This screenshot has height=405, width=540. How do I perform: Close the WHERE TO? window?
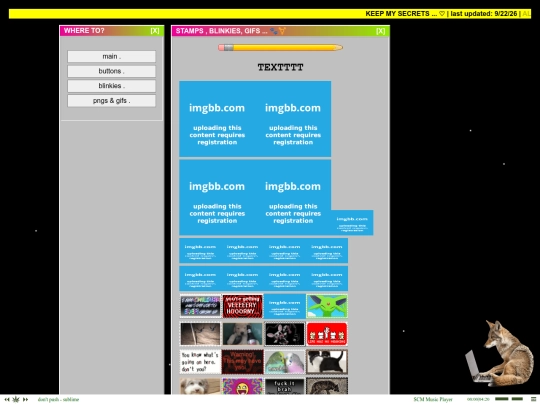point(155,31)
